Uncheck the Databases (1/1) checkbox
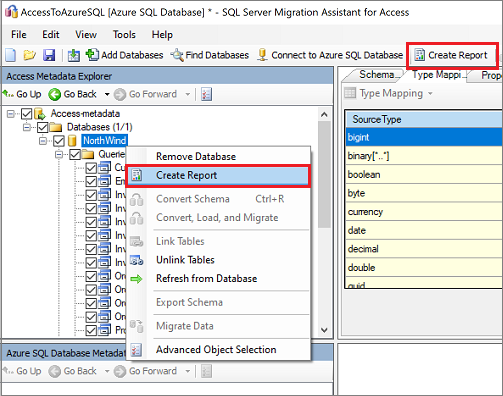Image resolution: width=503 pixels, height=396 pixels. [43, 127]
